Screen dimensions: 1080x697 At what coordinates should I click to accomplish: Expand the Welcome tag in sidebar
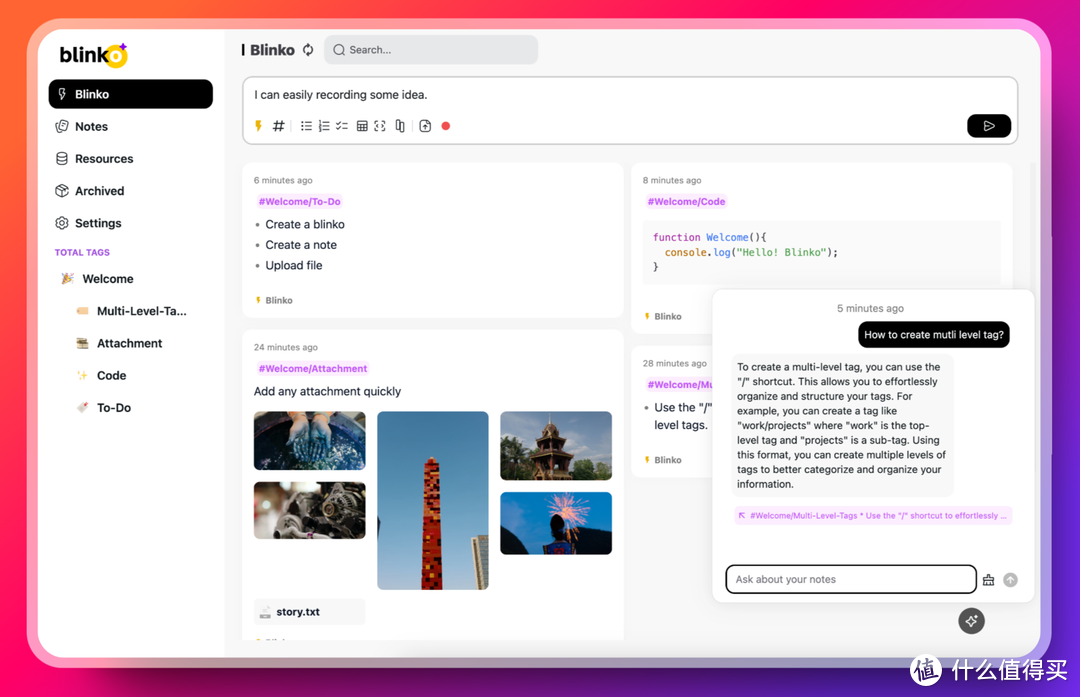[107, 279]
